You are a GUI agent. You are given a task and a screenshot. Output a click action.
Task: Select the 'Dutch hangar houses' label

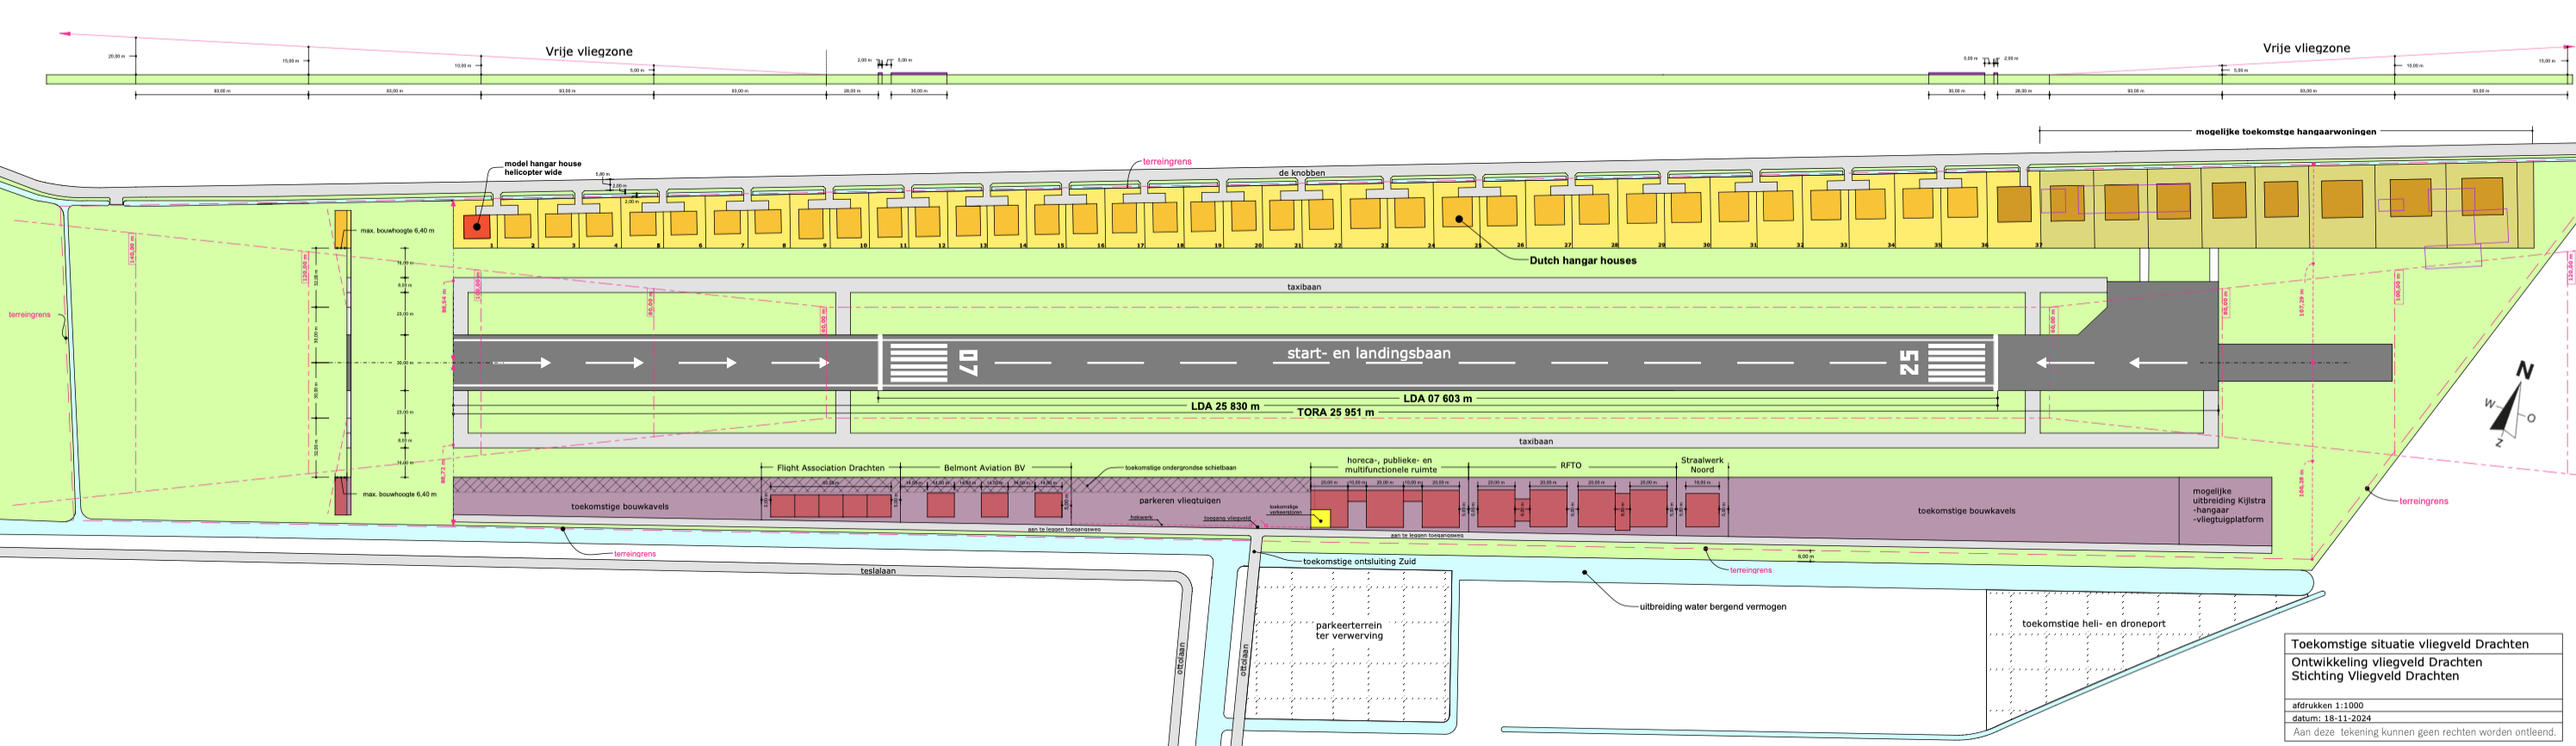pos(1582,260)
